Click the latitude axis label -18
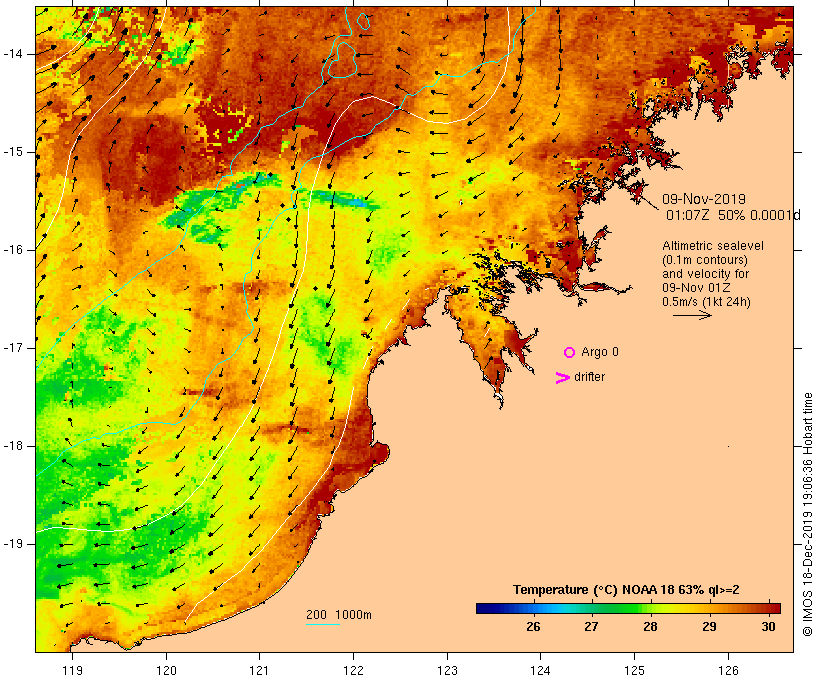 click(13, 446)
